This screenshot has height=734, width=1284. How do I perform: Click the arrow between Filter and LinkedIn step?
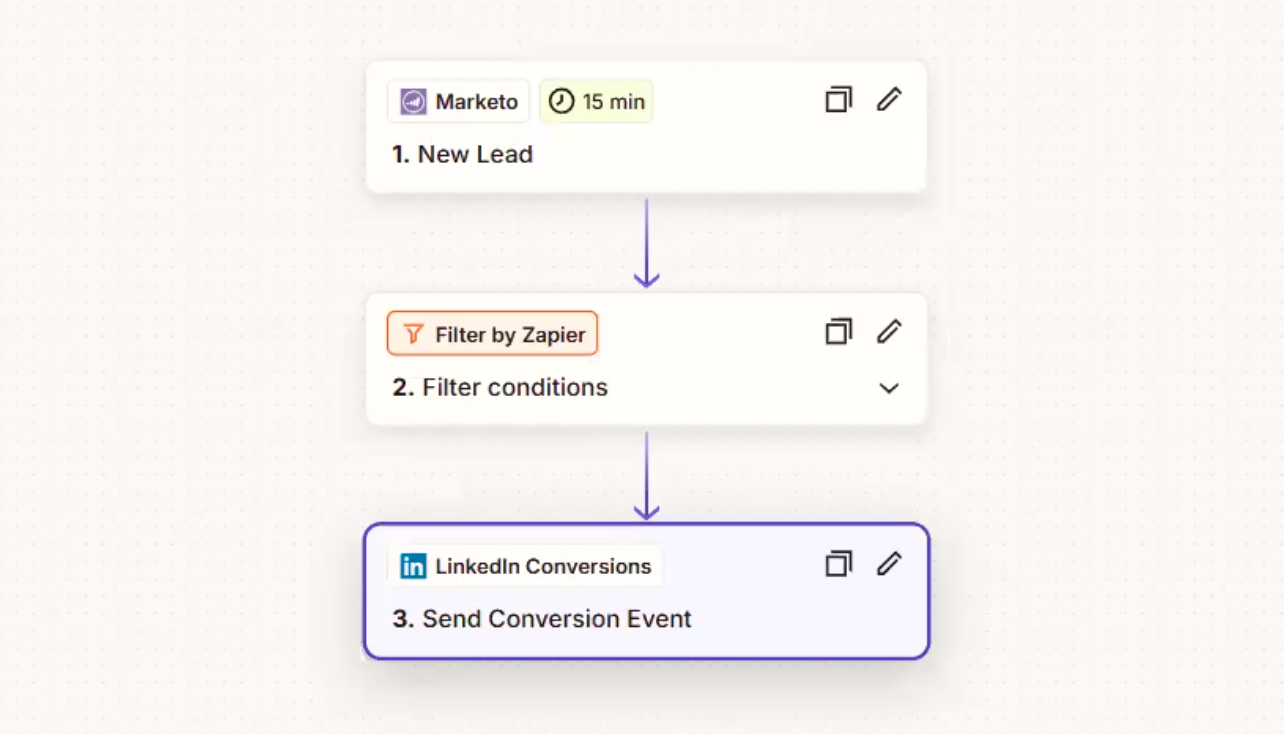(647, 476)
